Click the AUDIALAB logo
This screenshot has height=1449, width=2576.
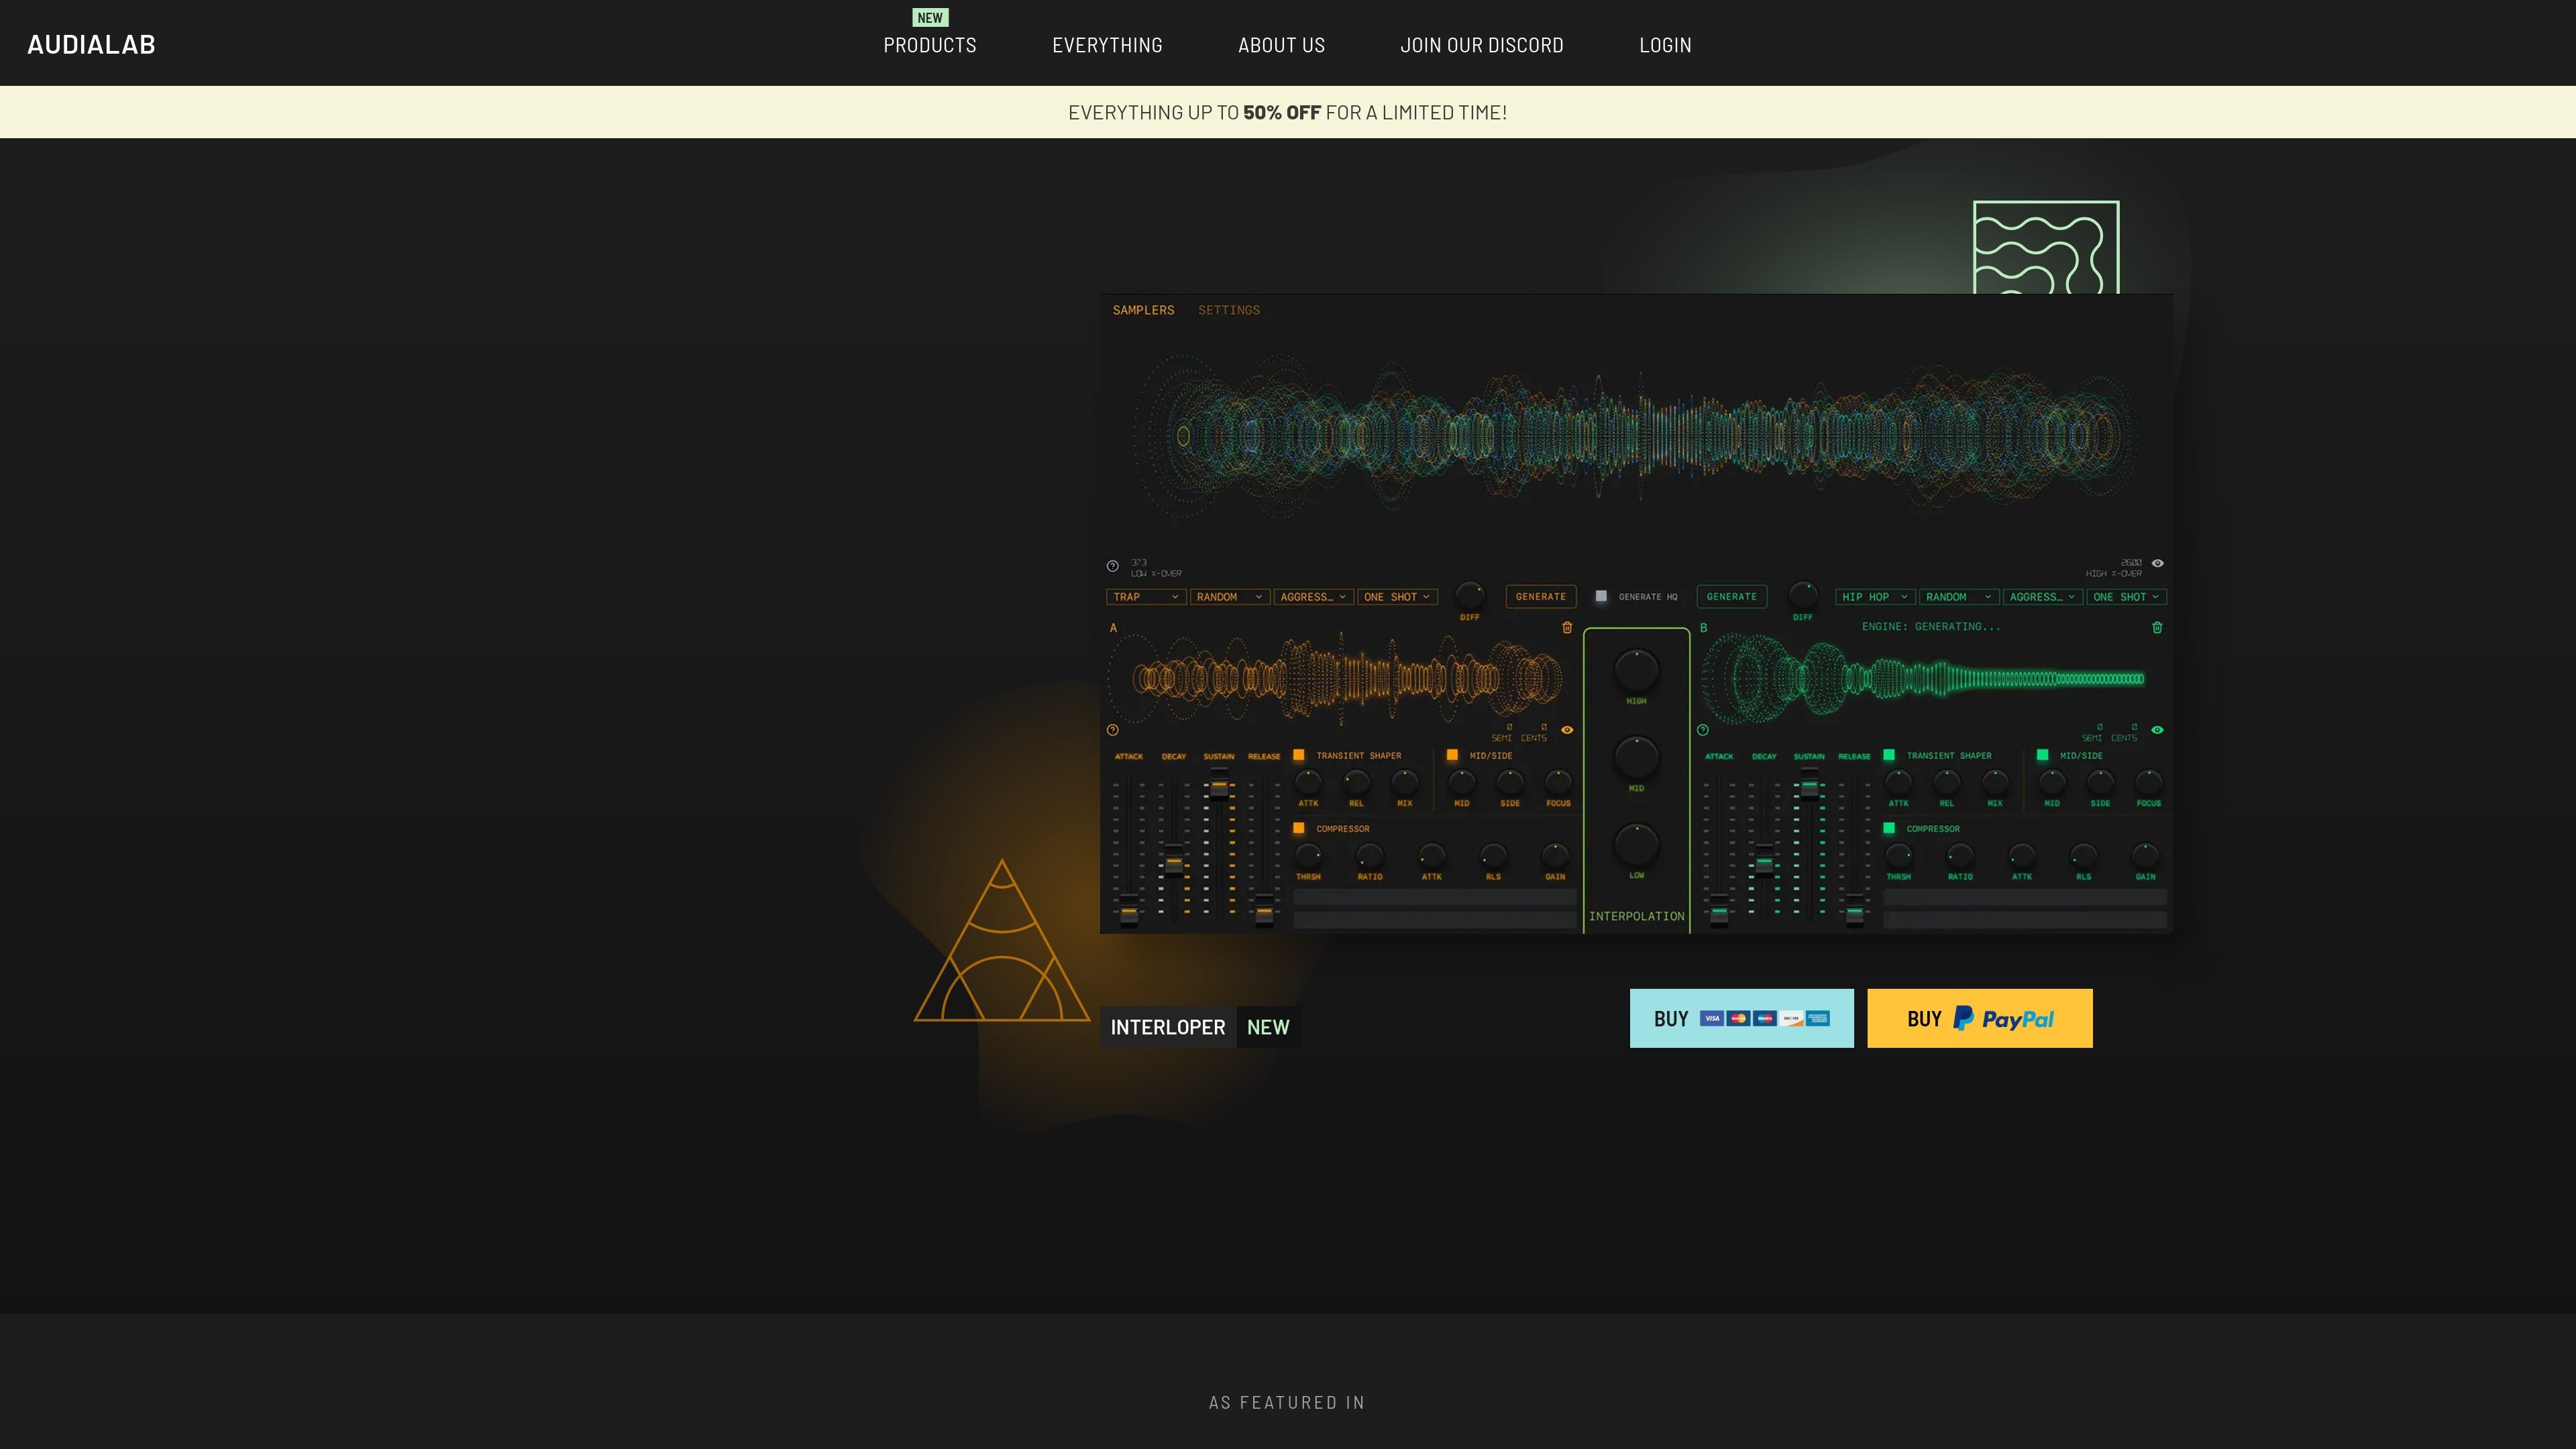point(91,44)
